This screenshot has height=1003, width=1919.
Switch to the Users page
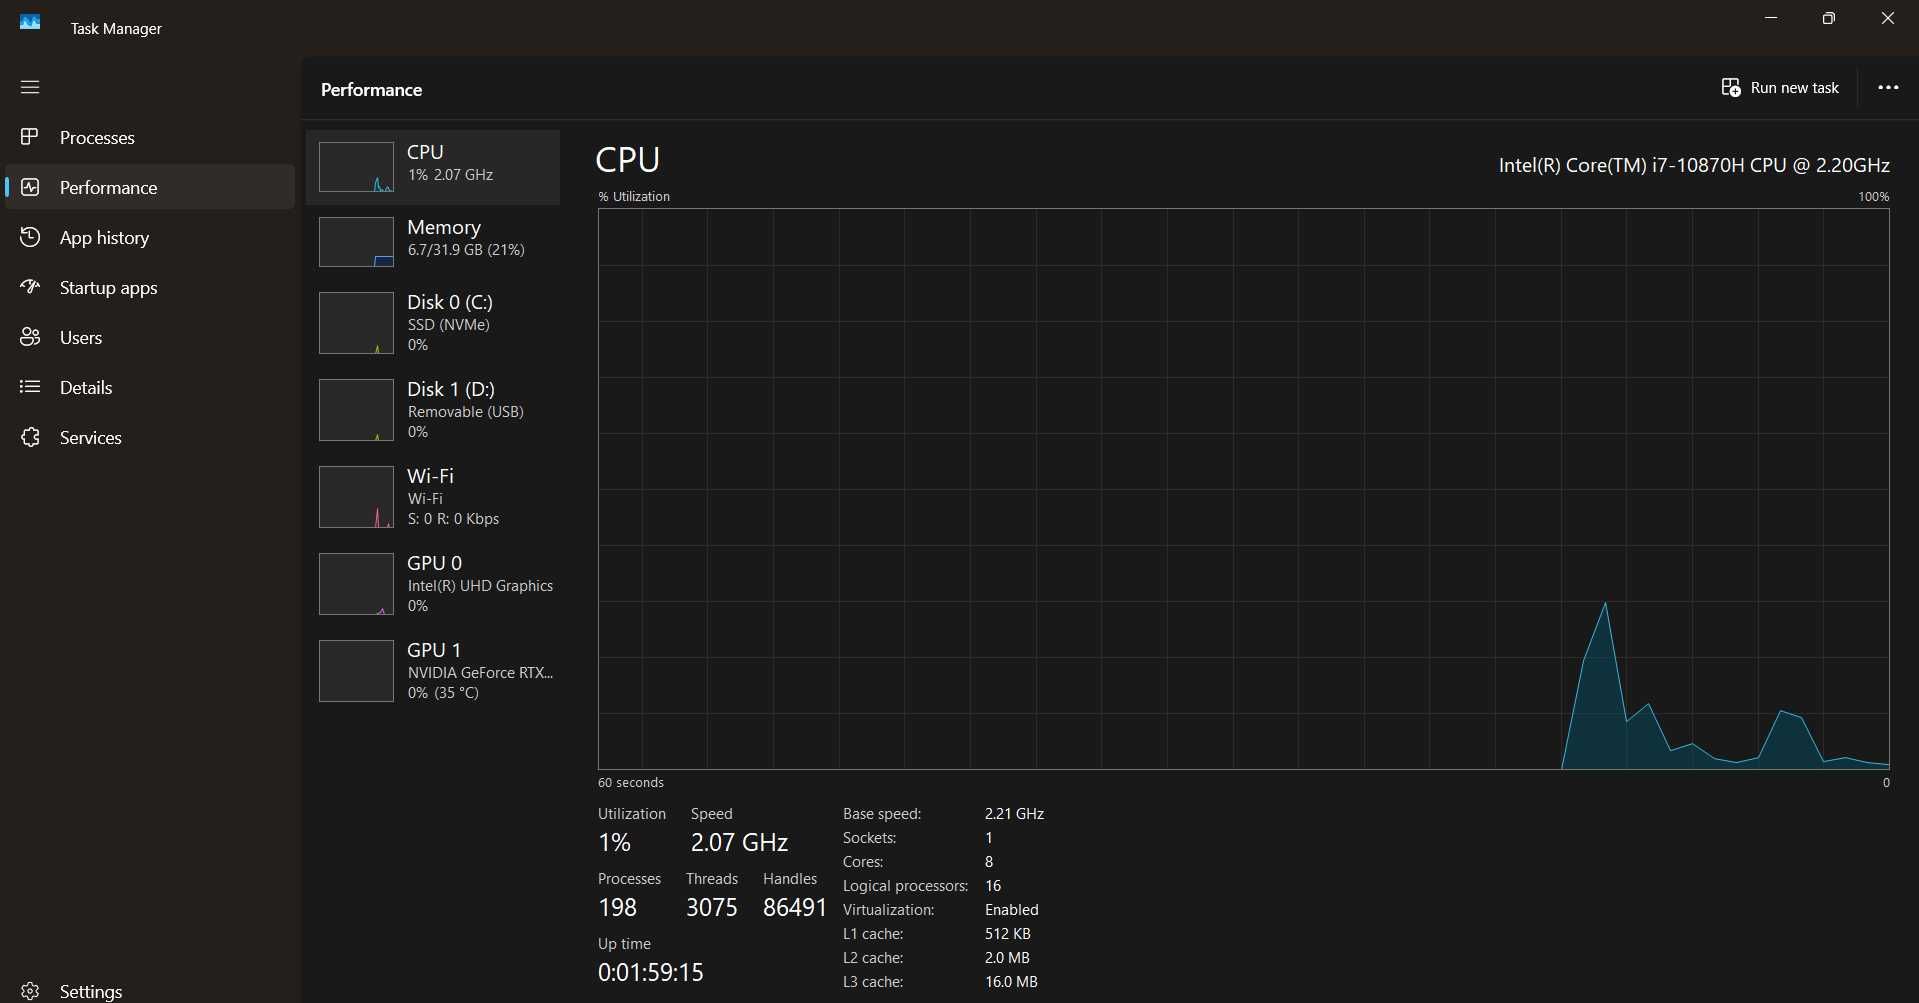click(150, 337)
